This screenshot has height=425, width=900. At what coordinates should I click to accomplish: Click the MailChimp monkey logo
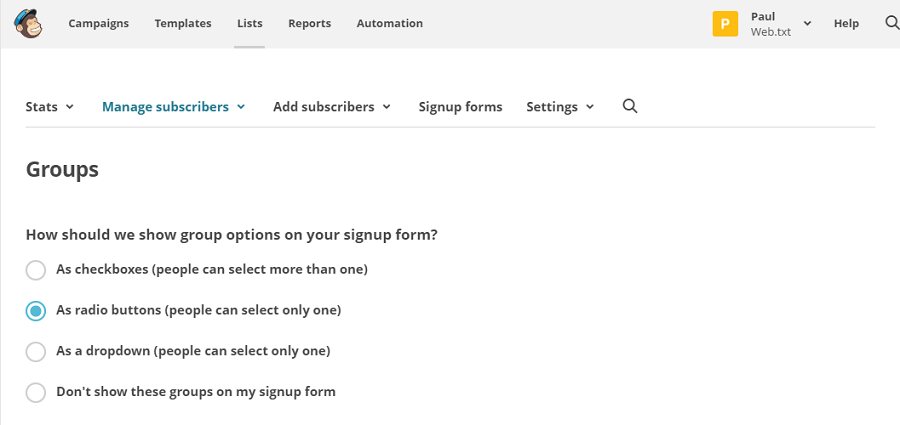click(x=28, y=24)
